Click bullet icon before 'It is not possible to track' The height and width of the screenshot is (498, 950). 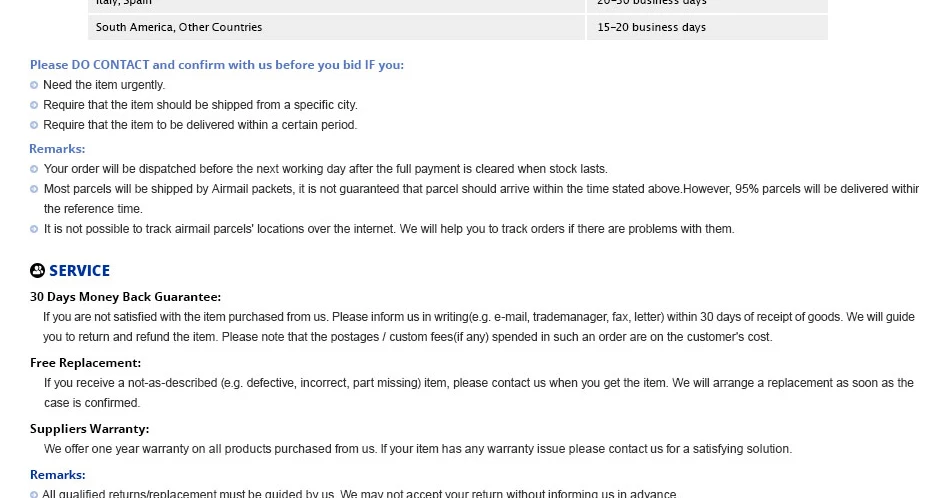pyautogui.click(x=34, y=230)
